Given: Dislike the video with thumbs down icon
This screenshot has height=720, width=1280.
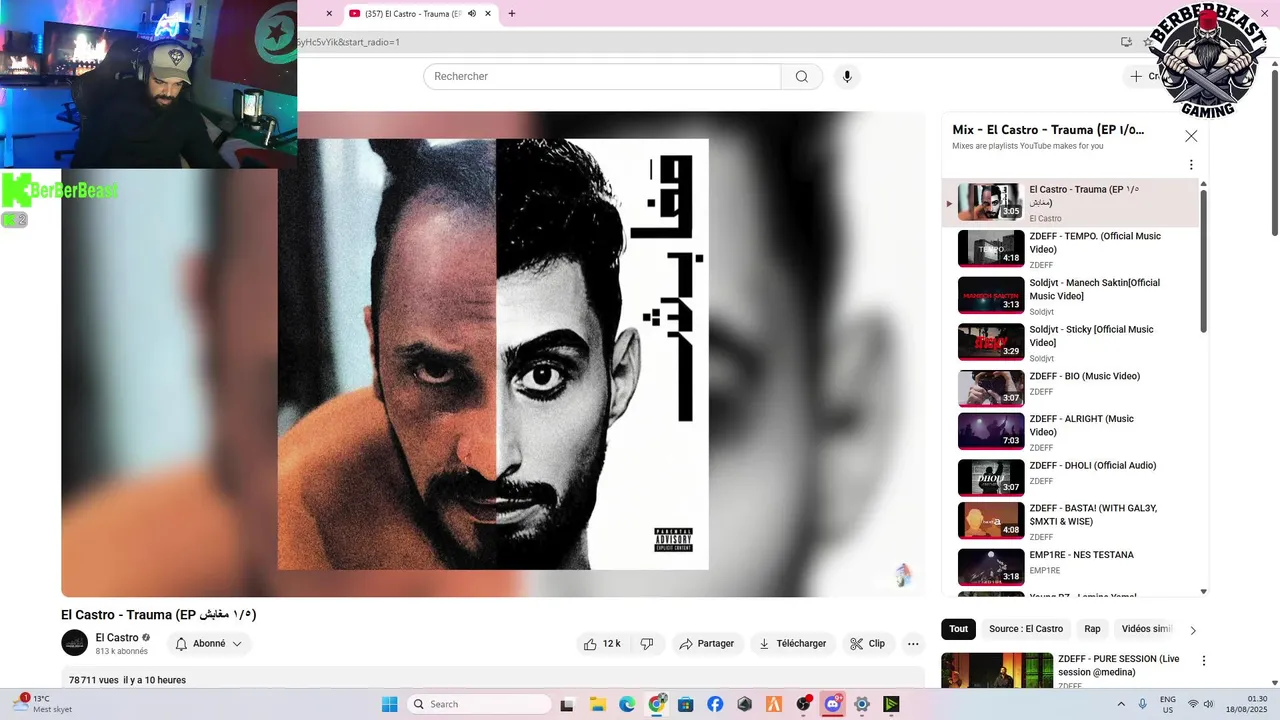Looking at the screenshot, I should coord(647,644).
